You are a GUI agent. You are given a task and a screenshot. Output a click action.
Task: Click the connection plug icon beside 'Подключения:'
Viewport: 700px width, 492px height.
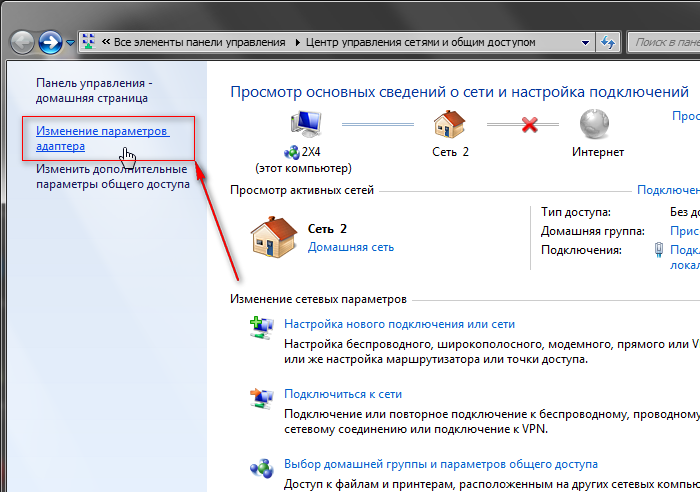point(659,250)
